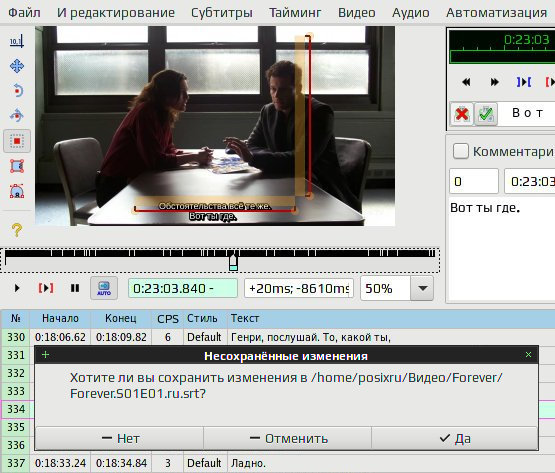Open the Видео menu
Image resolution: width=555 pixels, height=473 pixels.
[x=357, y=12]
